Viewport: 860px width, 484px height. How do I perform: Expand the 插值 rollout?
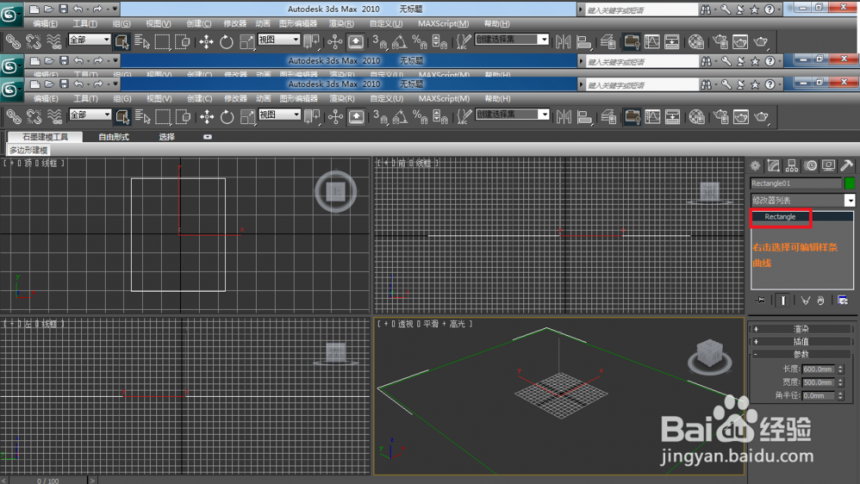(801, 341)
